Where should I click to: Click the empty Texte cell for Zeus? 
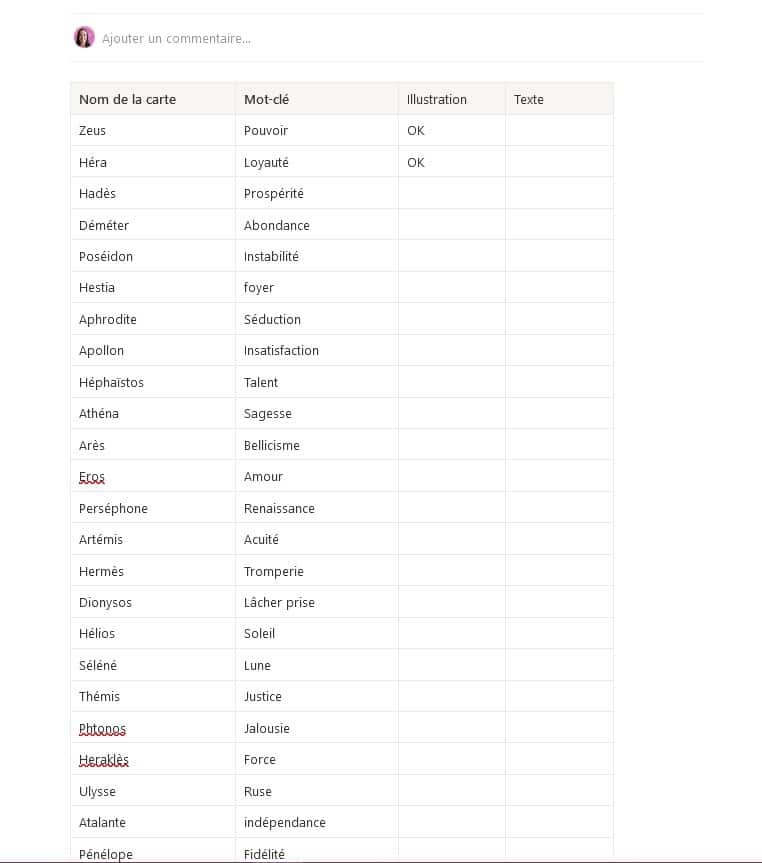click(x=559, y=130)
